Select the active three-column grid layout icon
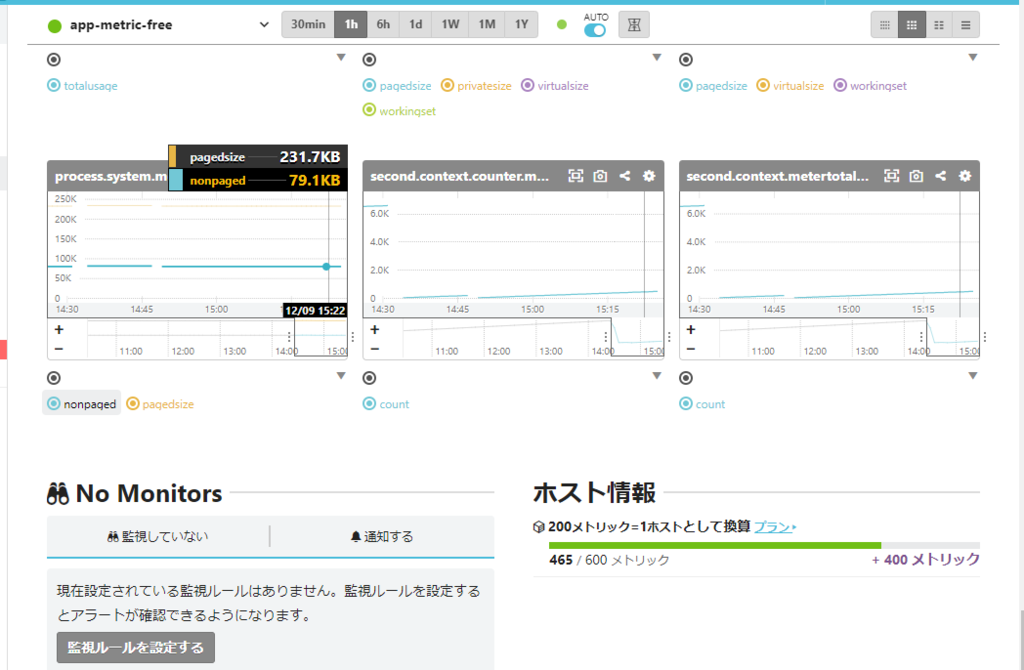 click(912, 25)
